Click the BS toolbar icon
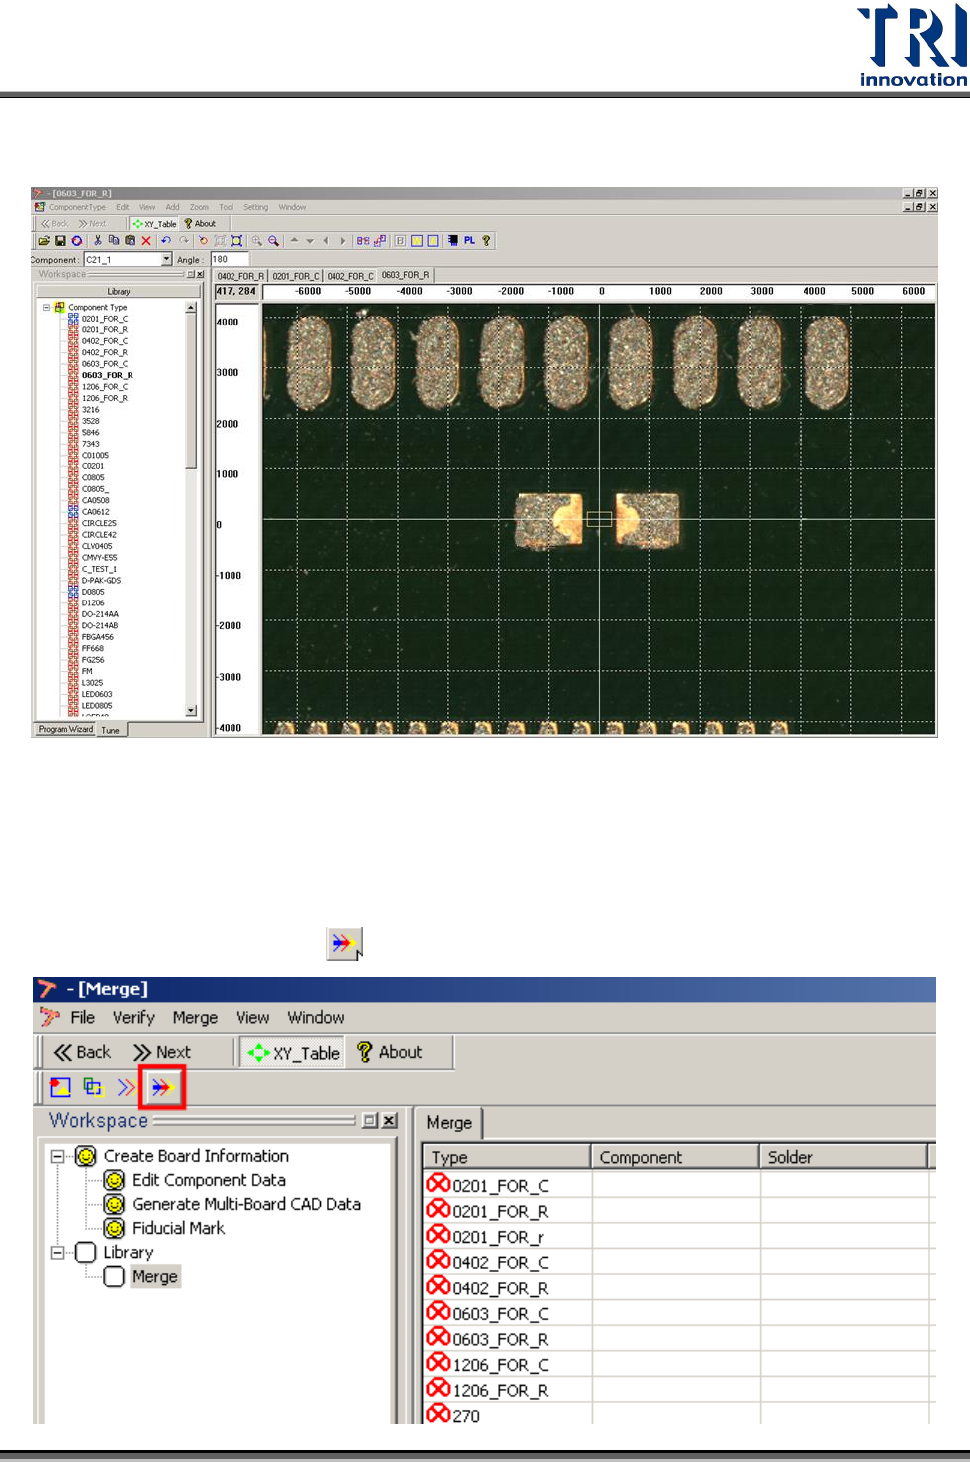The image size is (970, 1462). (x=363, y=241)
